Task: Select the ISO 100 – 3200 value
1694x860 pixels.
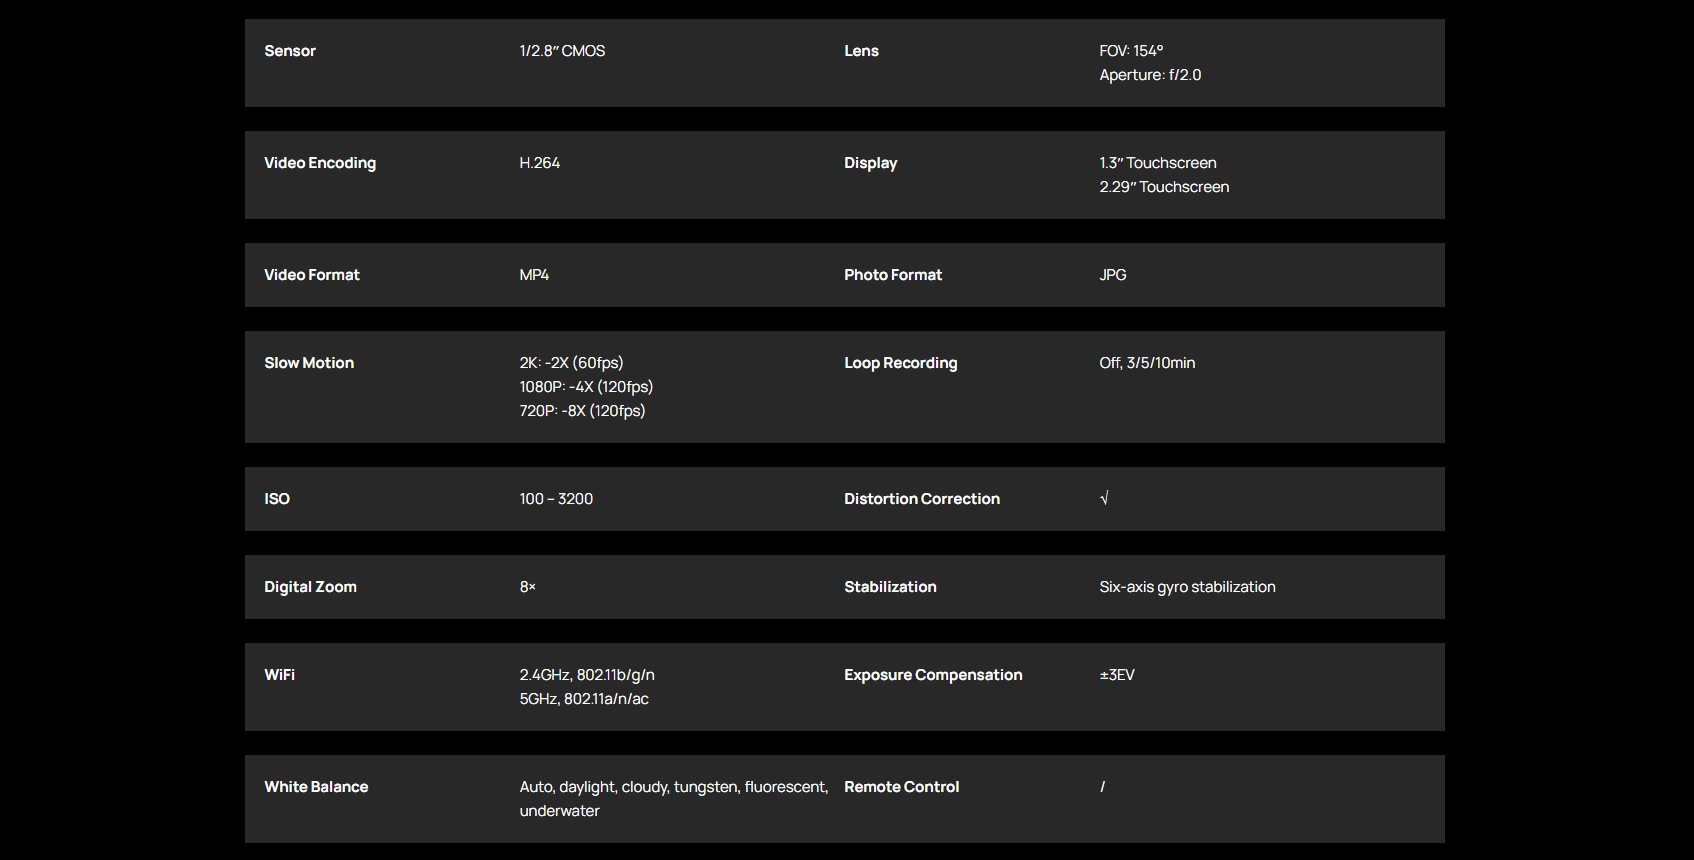Action: 556,499
